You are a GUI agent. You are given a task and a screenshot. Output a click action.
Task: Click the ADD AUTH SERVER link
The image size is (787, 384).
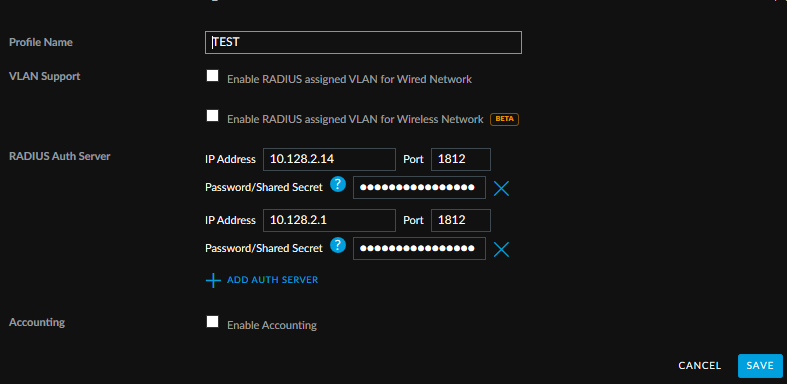[x=272, y=280]
